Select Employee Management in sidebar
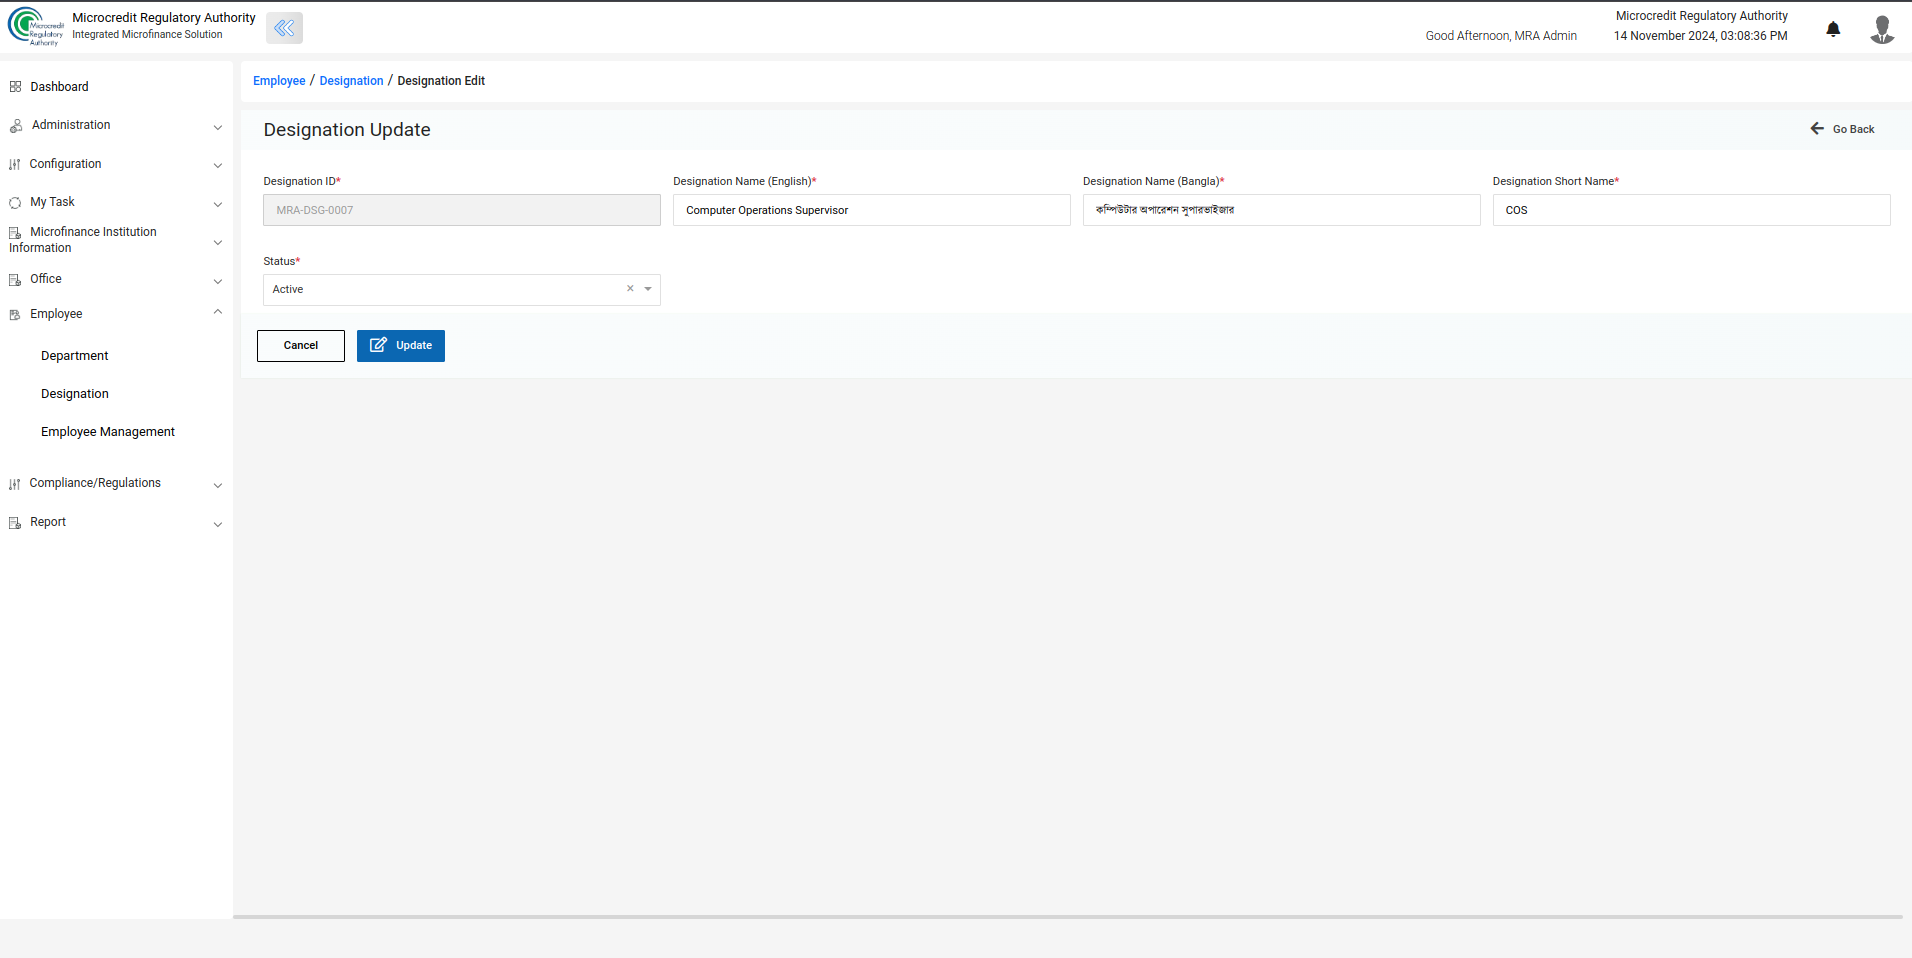1912x958 pixels. click(x=108, y=432)
